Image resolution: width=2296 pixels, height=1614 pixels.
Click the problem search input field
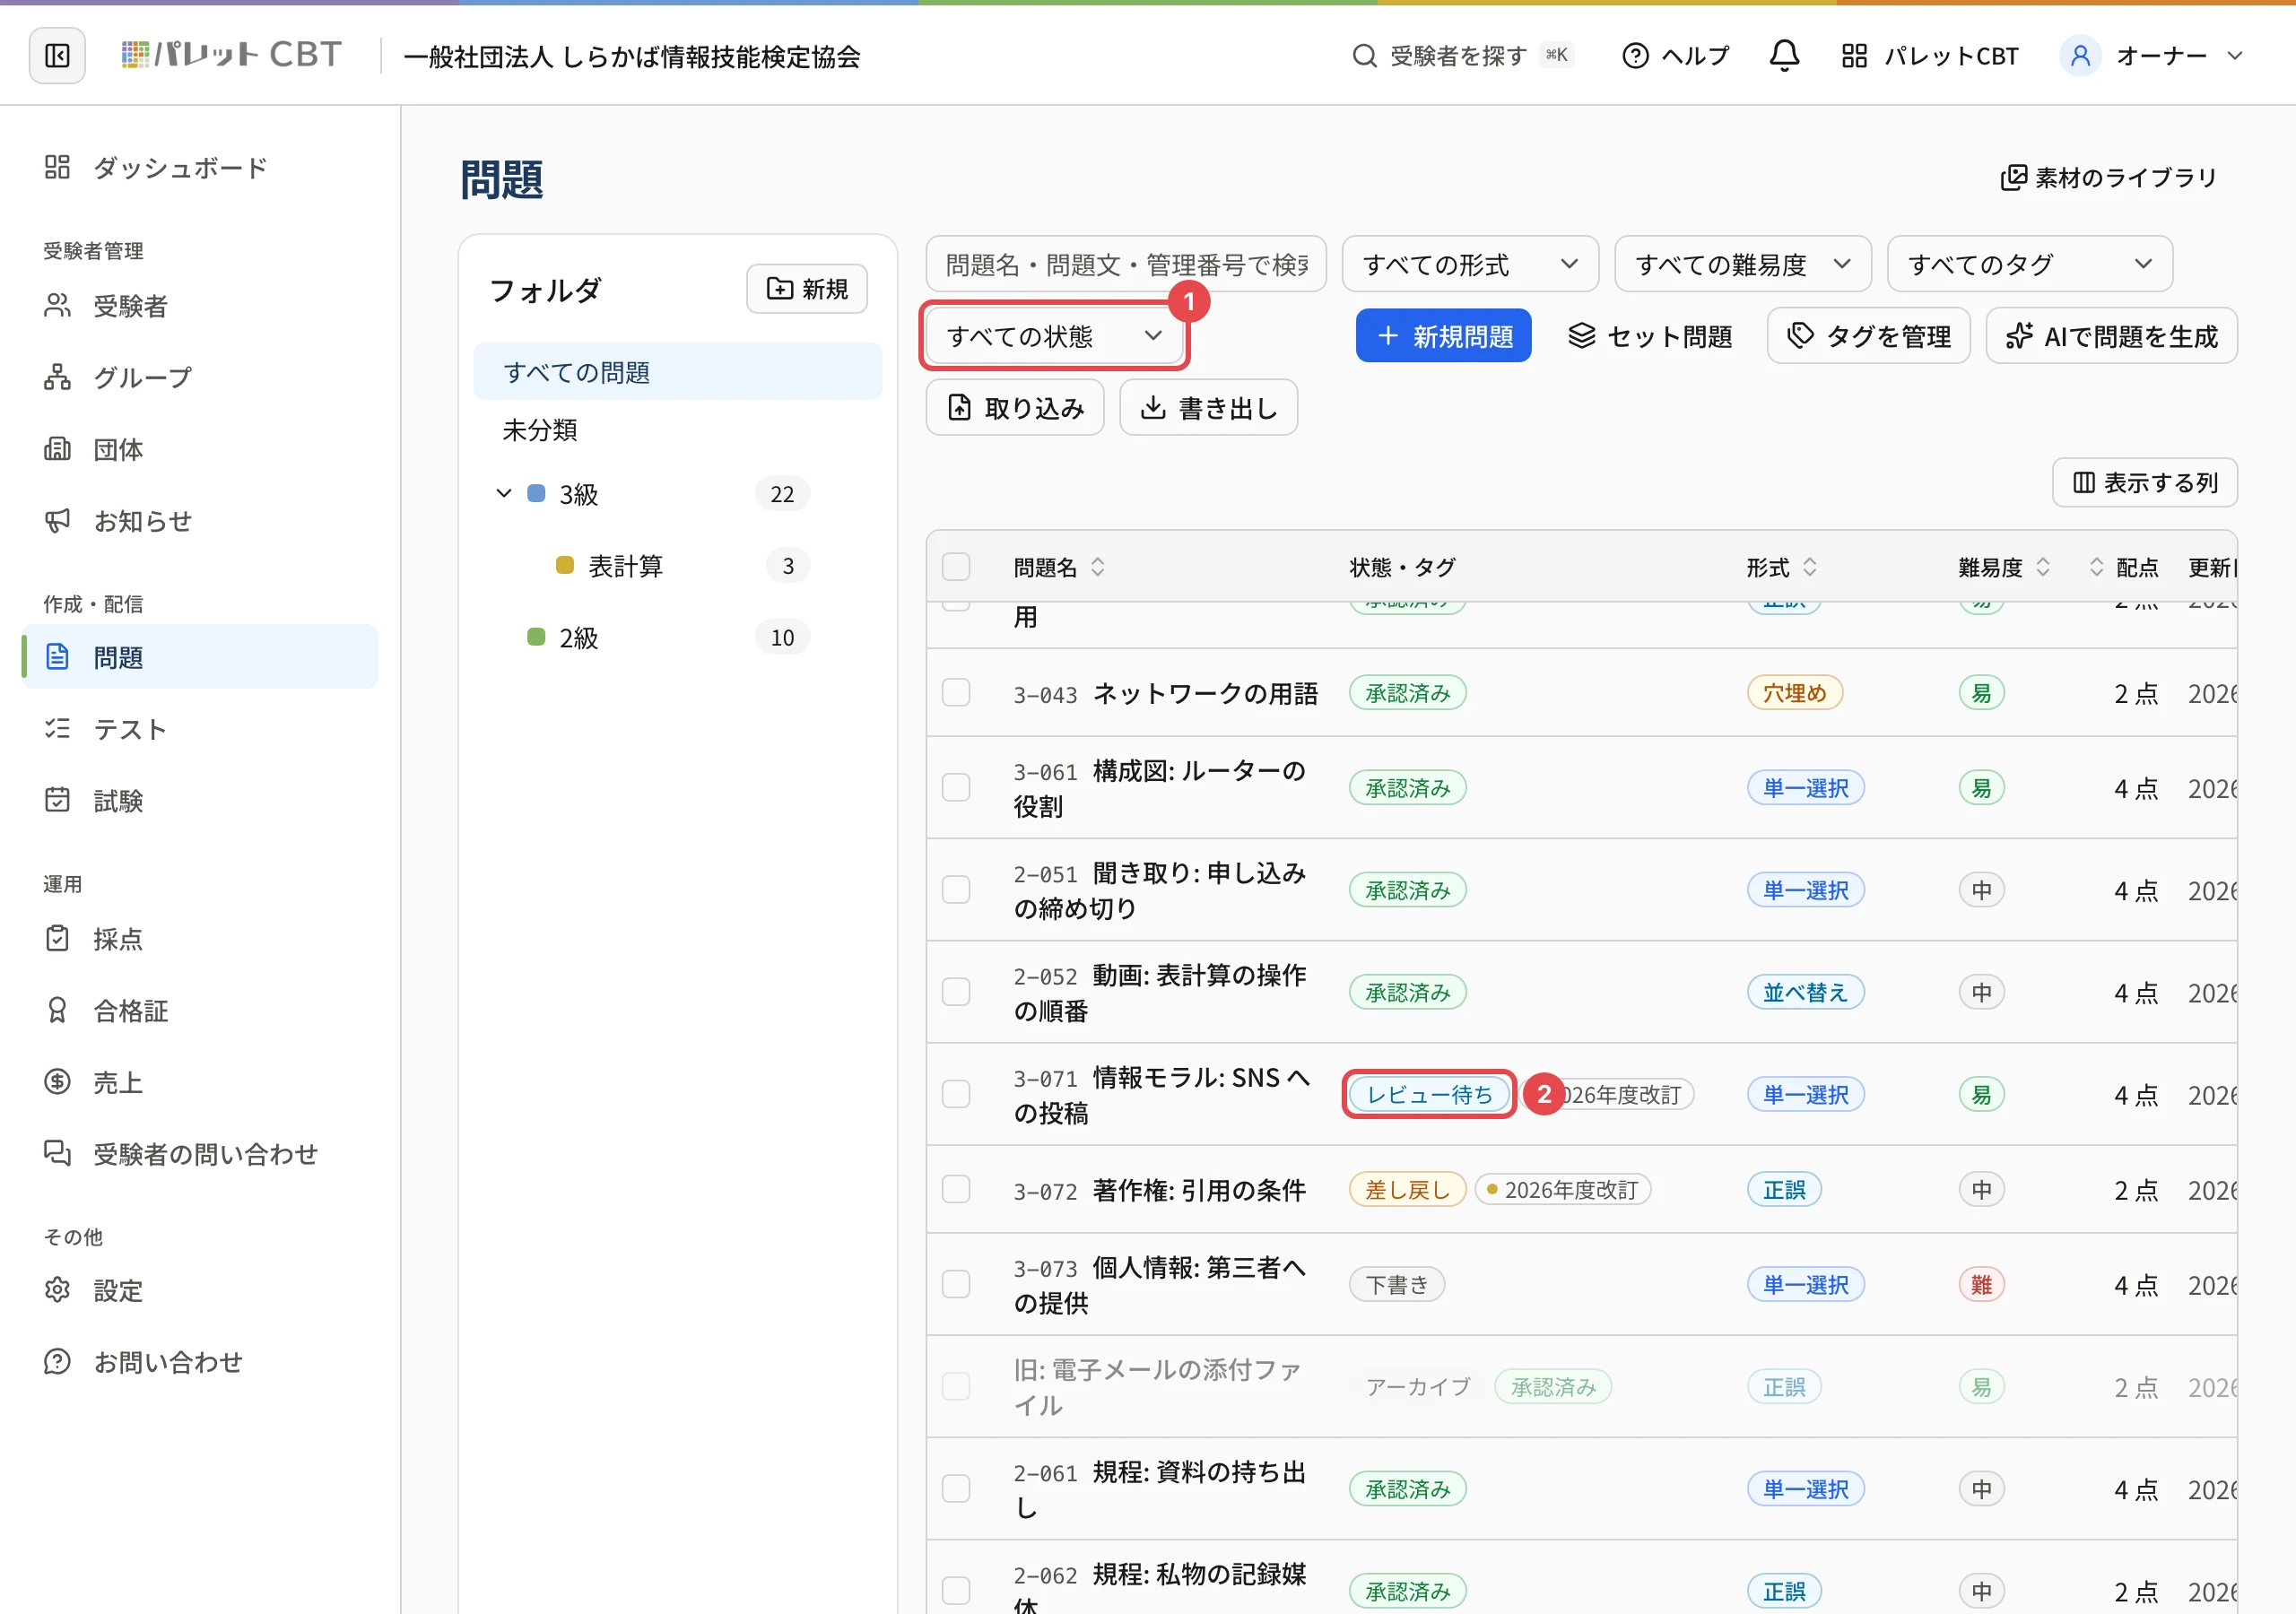tap(1126, 264)
